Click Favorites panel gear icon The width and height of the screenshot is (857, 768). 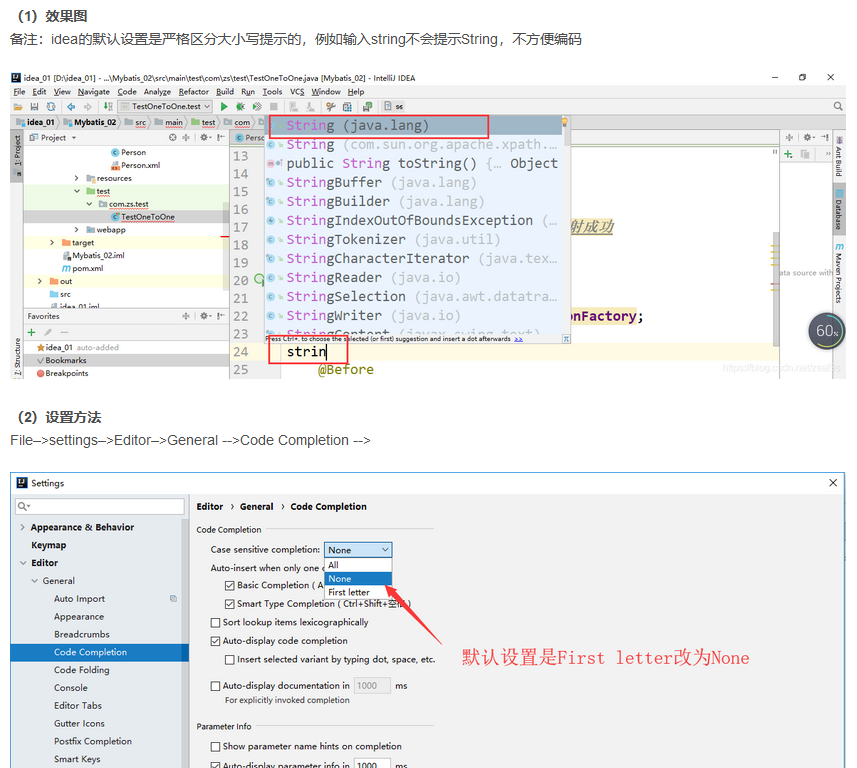205,316
